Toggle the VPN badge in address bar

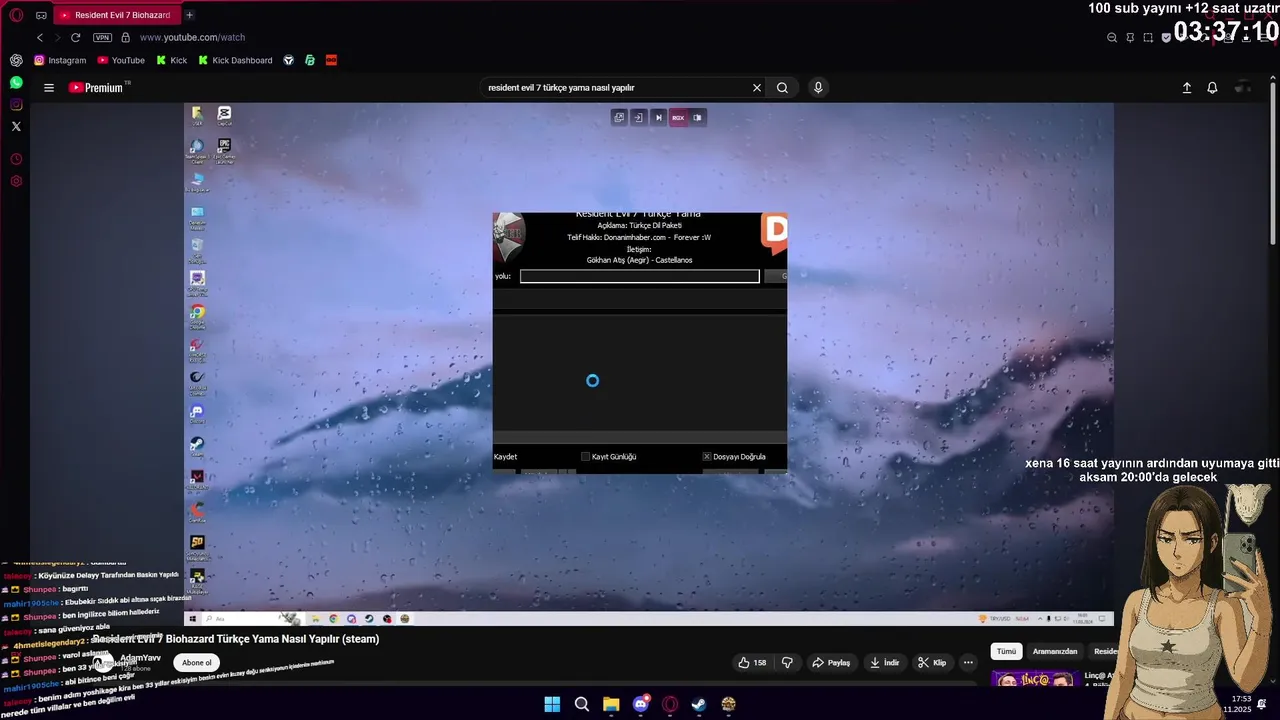pyautogui.click(x=102, y=37)
